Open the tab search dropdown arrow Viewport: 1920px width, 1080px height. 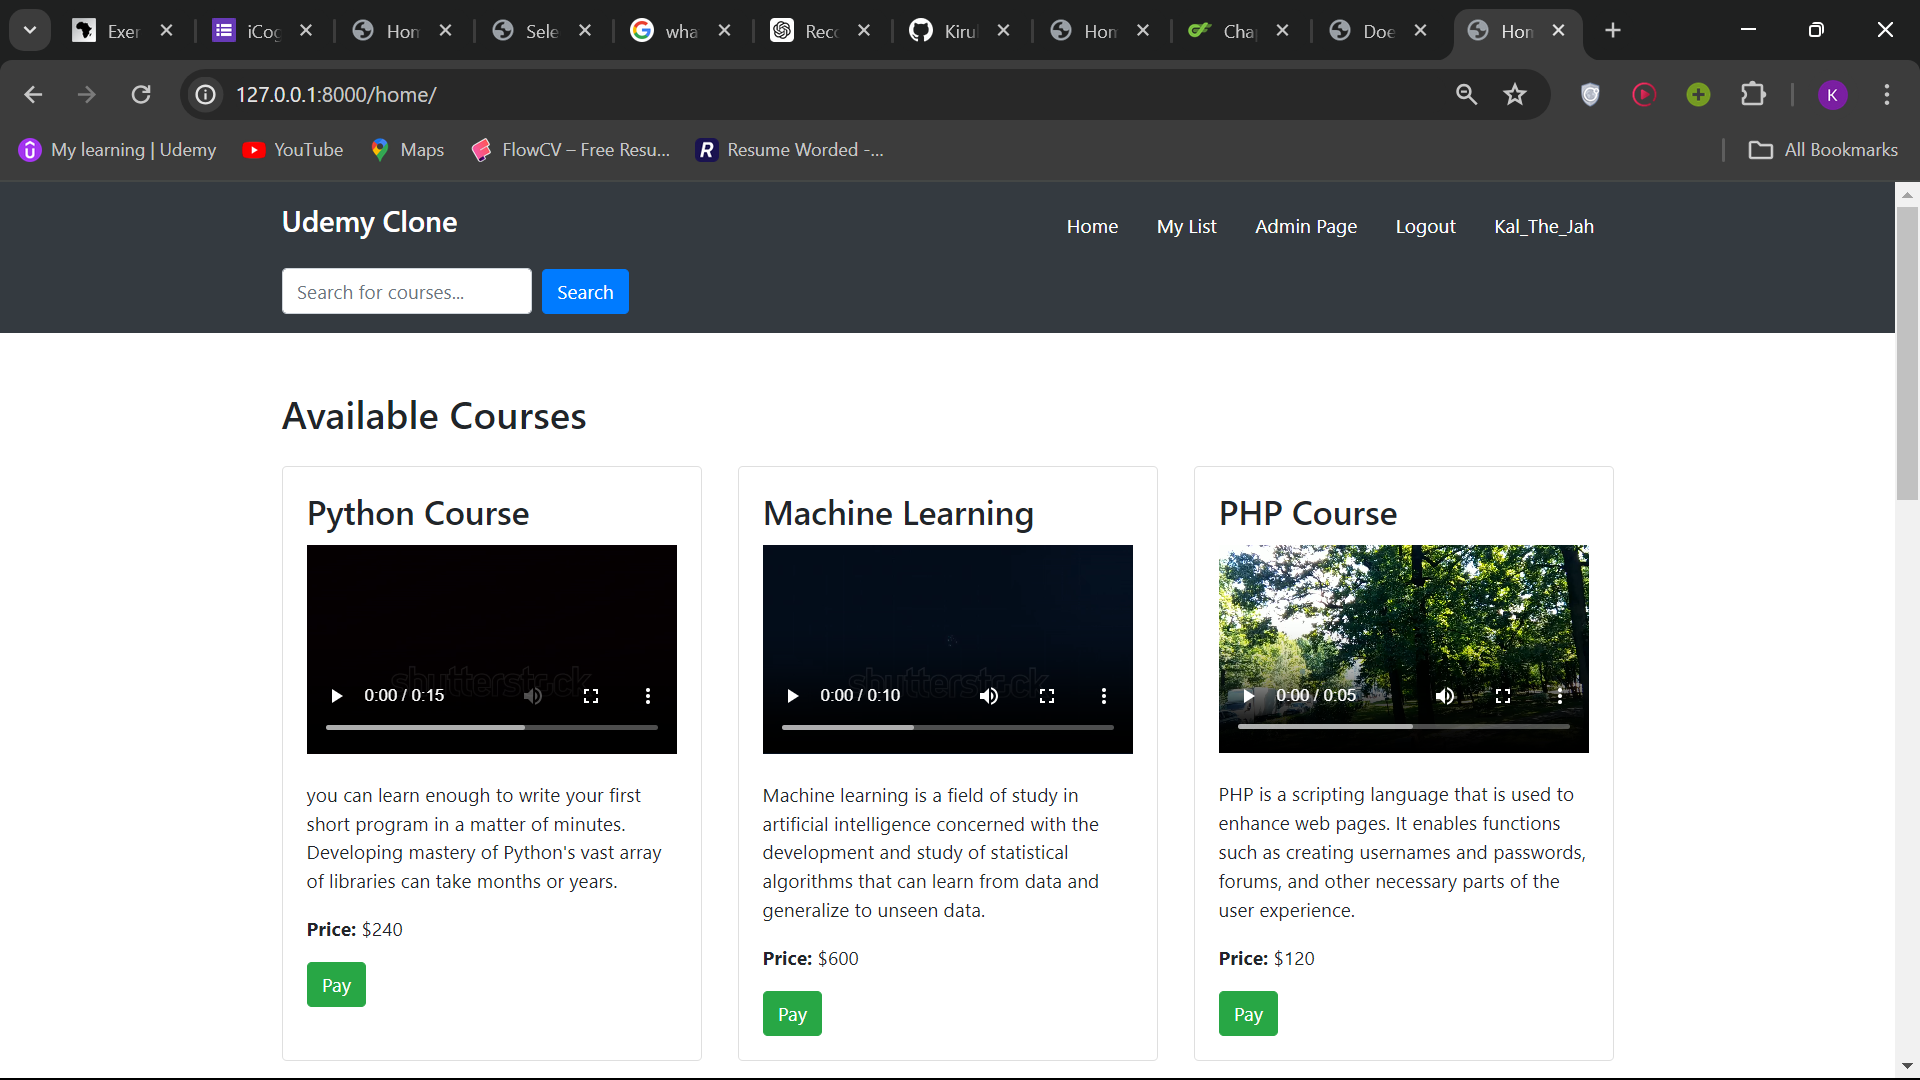(x=30, y=30)
